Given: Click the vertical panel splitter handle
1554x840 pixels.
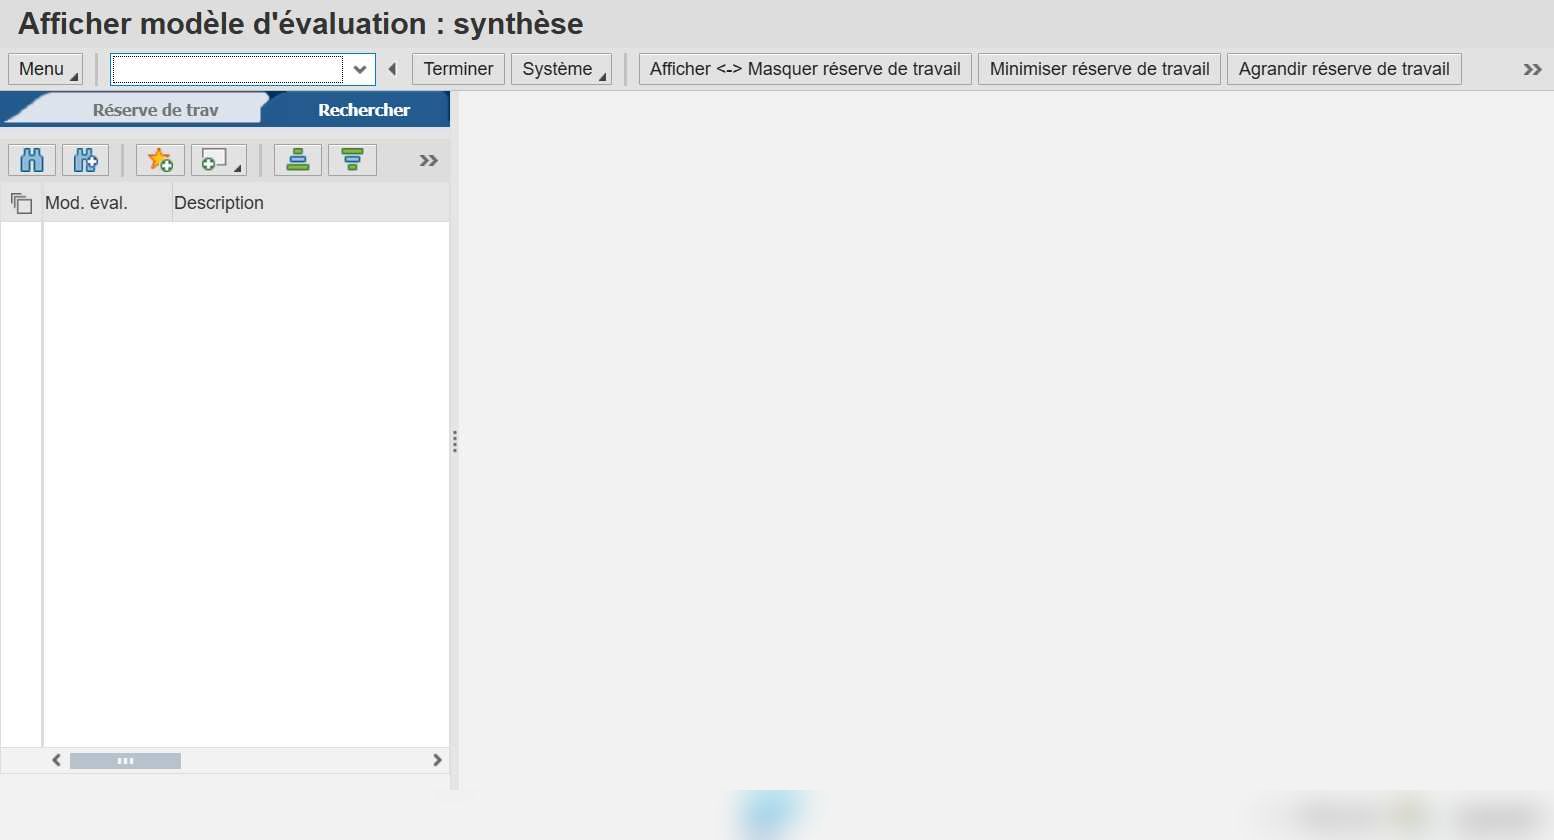Looking at the screenshot, I should click(455, 442).
